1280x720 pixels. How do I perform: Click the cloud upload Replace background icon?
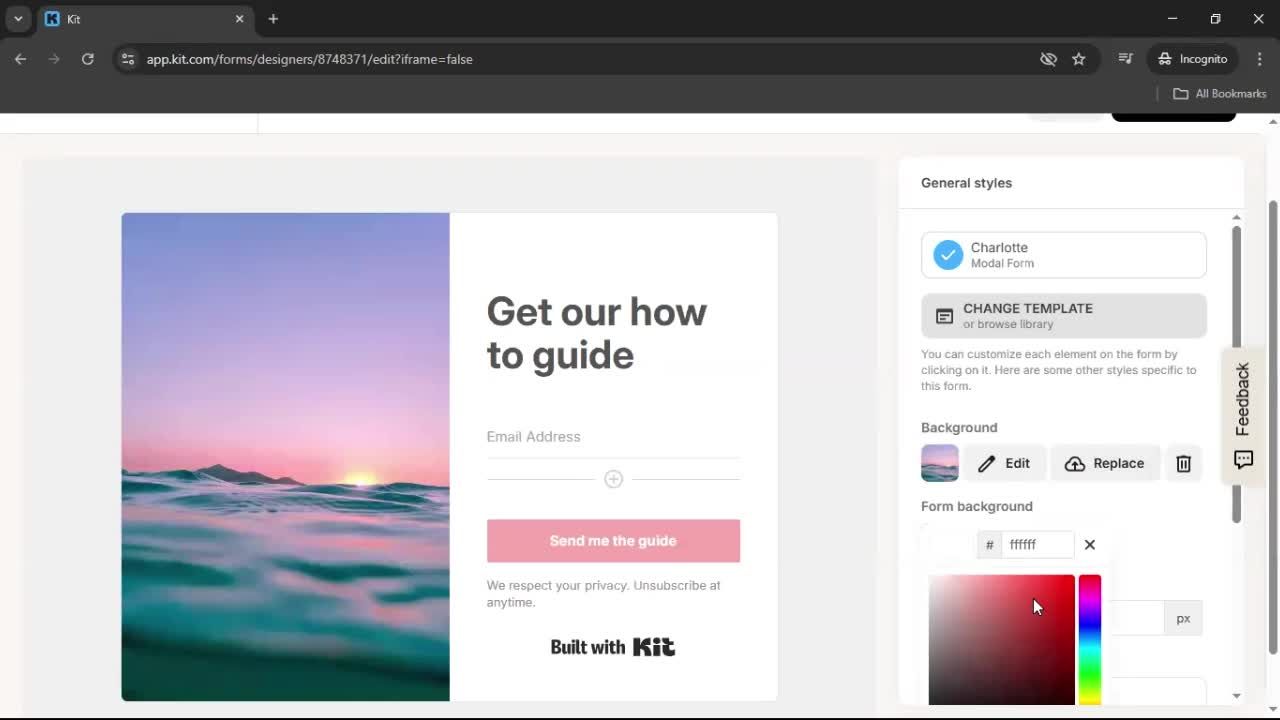(1075, 463)
